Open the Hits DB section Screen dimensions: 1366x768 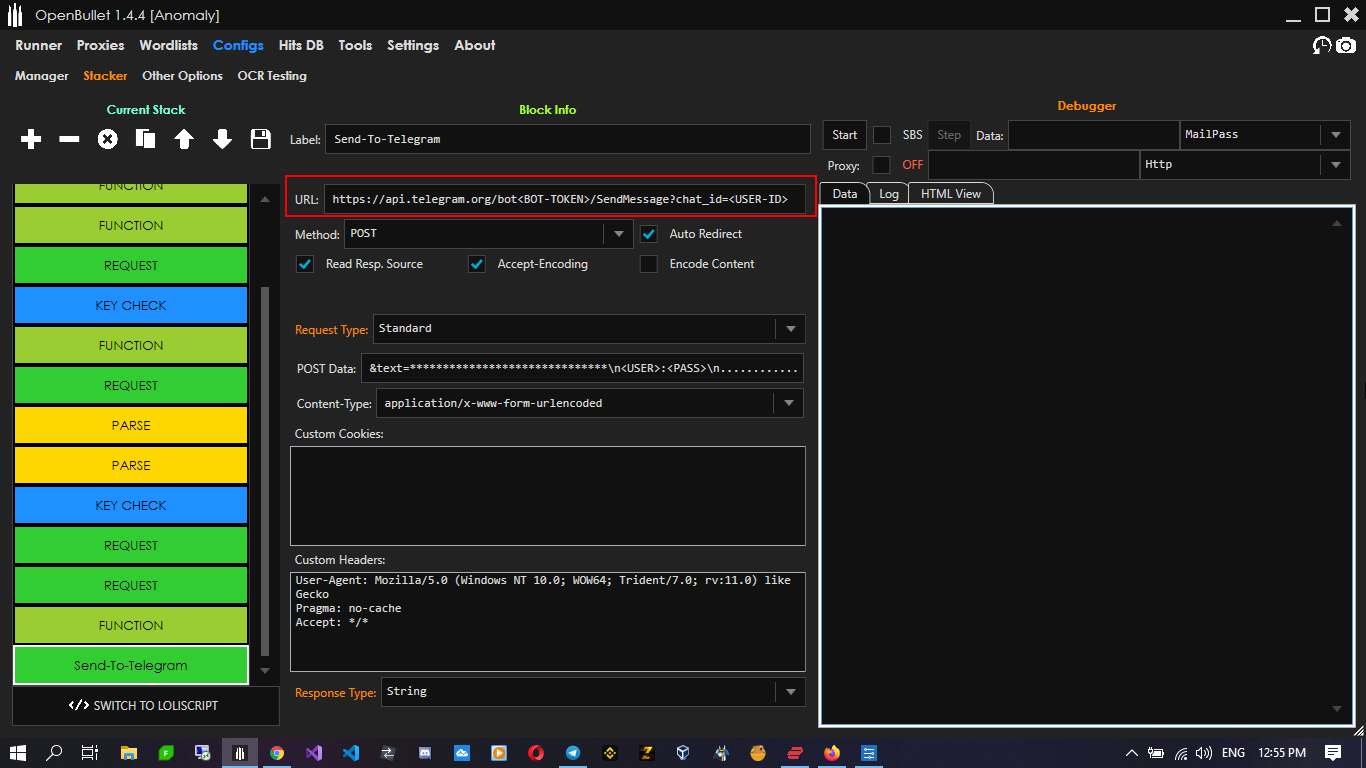[301, 45]
